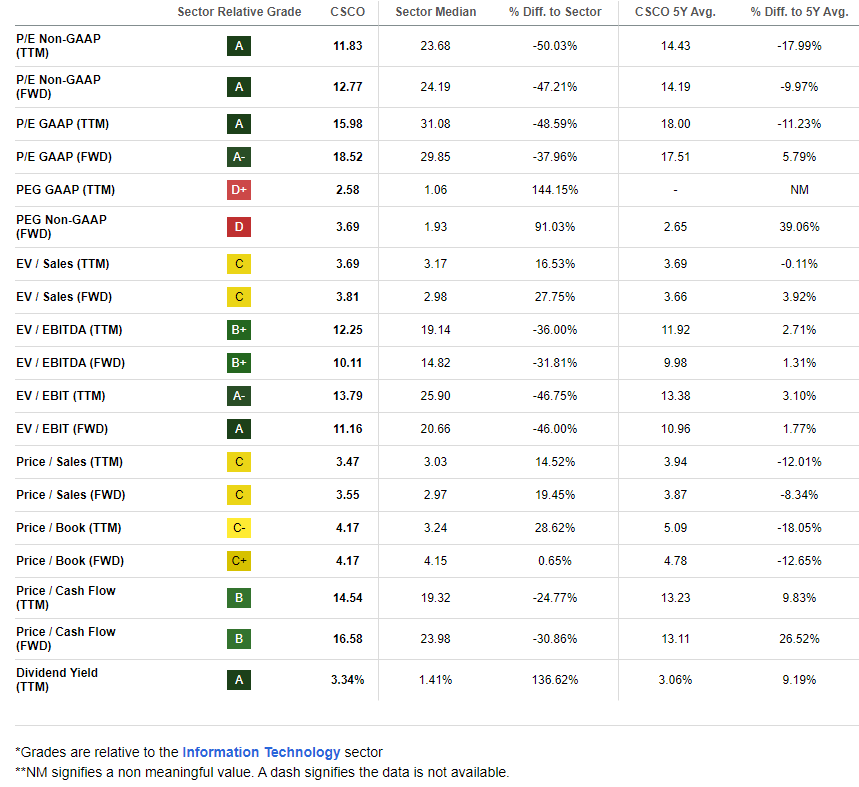Image resolution: width=859 pixels, height=787 pixels.
Task: Select the EV / Sales (FWD) row label
Action: coord(64,297)
